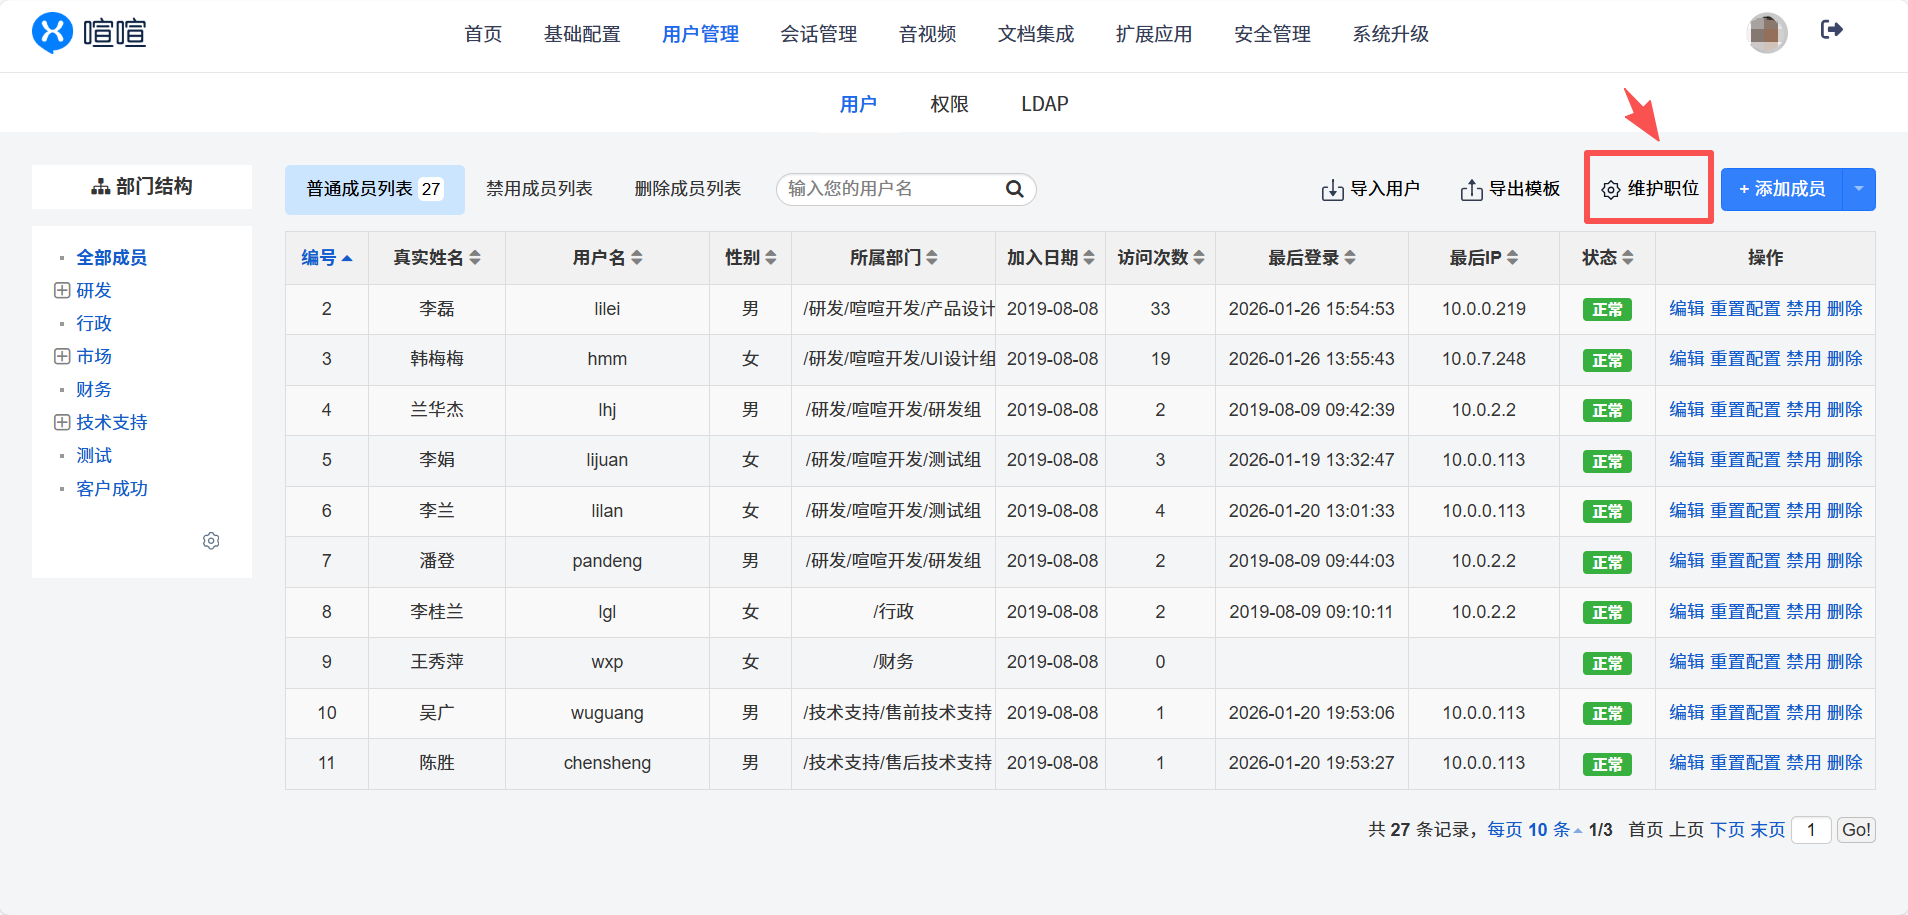Sort table by 最后登录 column
1908x915 pixels.
1311,258
